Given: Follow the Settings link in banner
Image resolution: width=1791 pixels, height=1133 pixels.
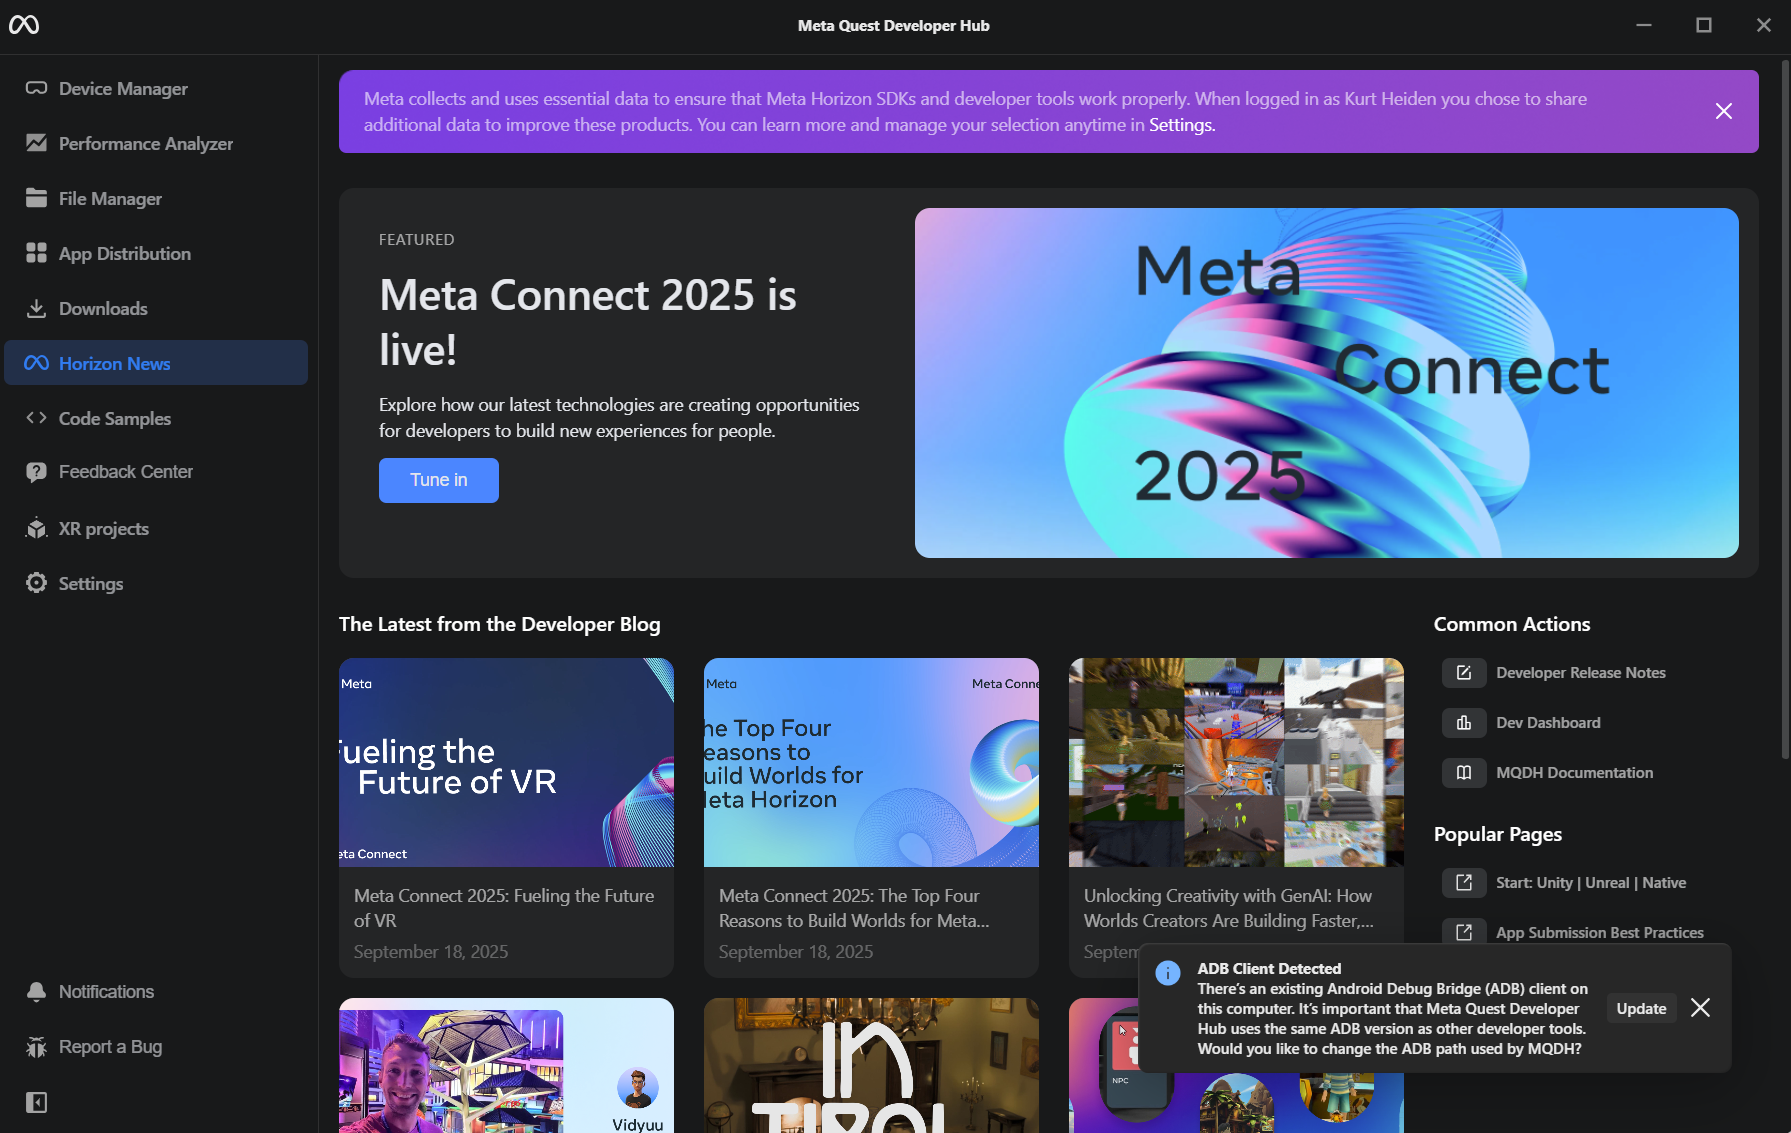Looking at the screenshot, I should (1181, 125).
